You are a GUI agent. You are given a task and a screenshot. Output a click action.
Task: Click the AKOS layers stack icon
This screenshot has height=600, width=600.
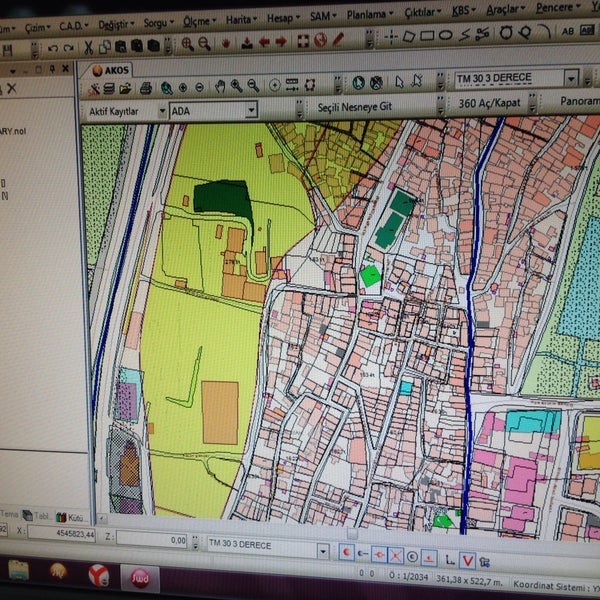pyautogui.click(x=109, y=89)
